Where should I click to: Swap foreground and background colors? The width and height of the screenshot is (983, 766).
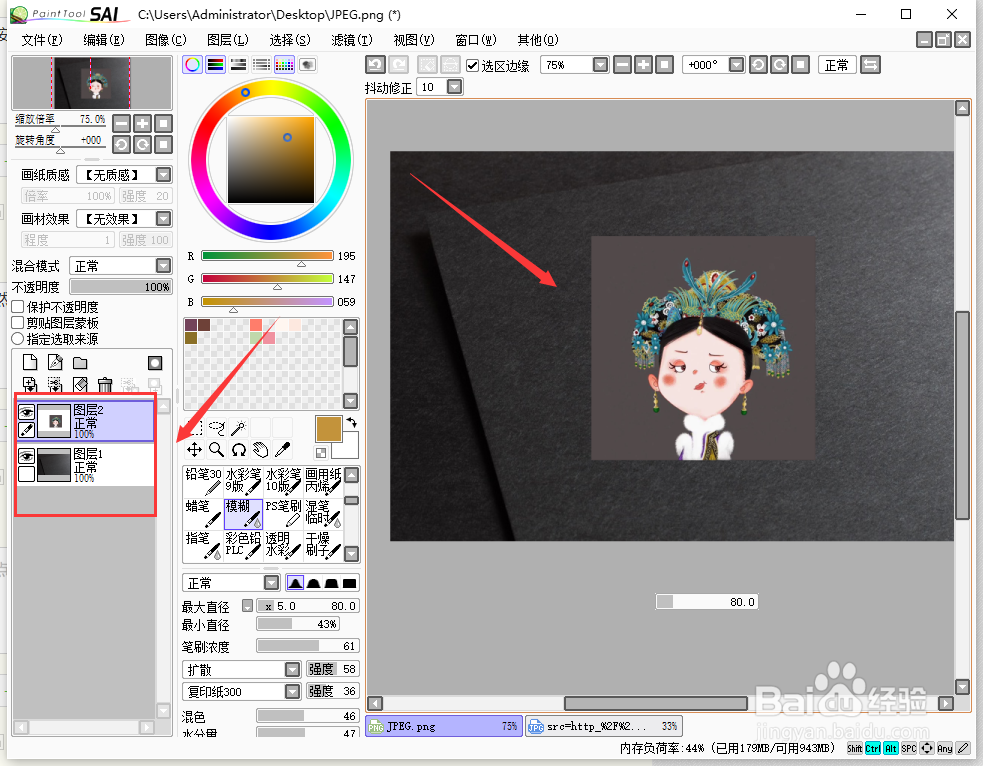[x=352, y=422]
